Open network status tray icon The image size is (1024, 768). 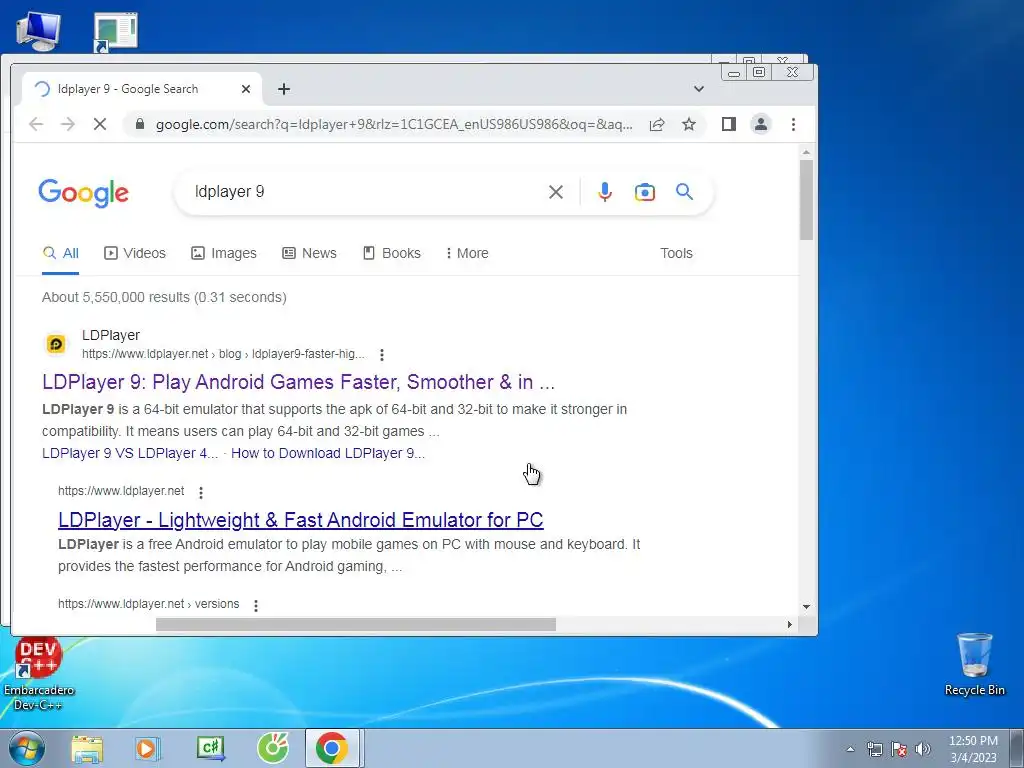(x=874, y=749)
